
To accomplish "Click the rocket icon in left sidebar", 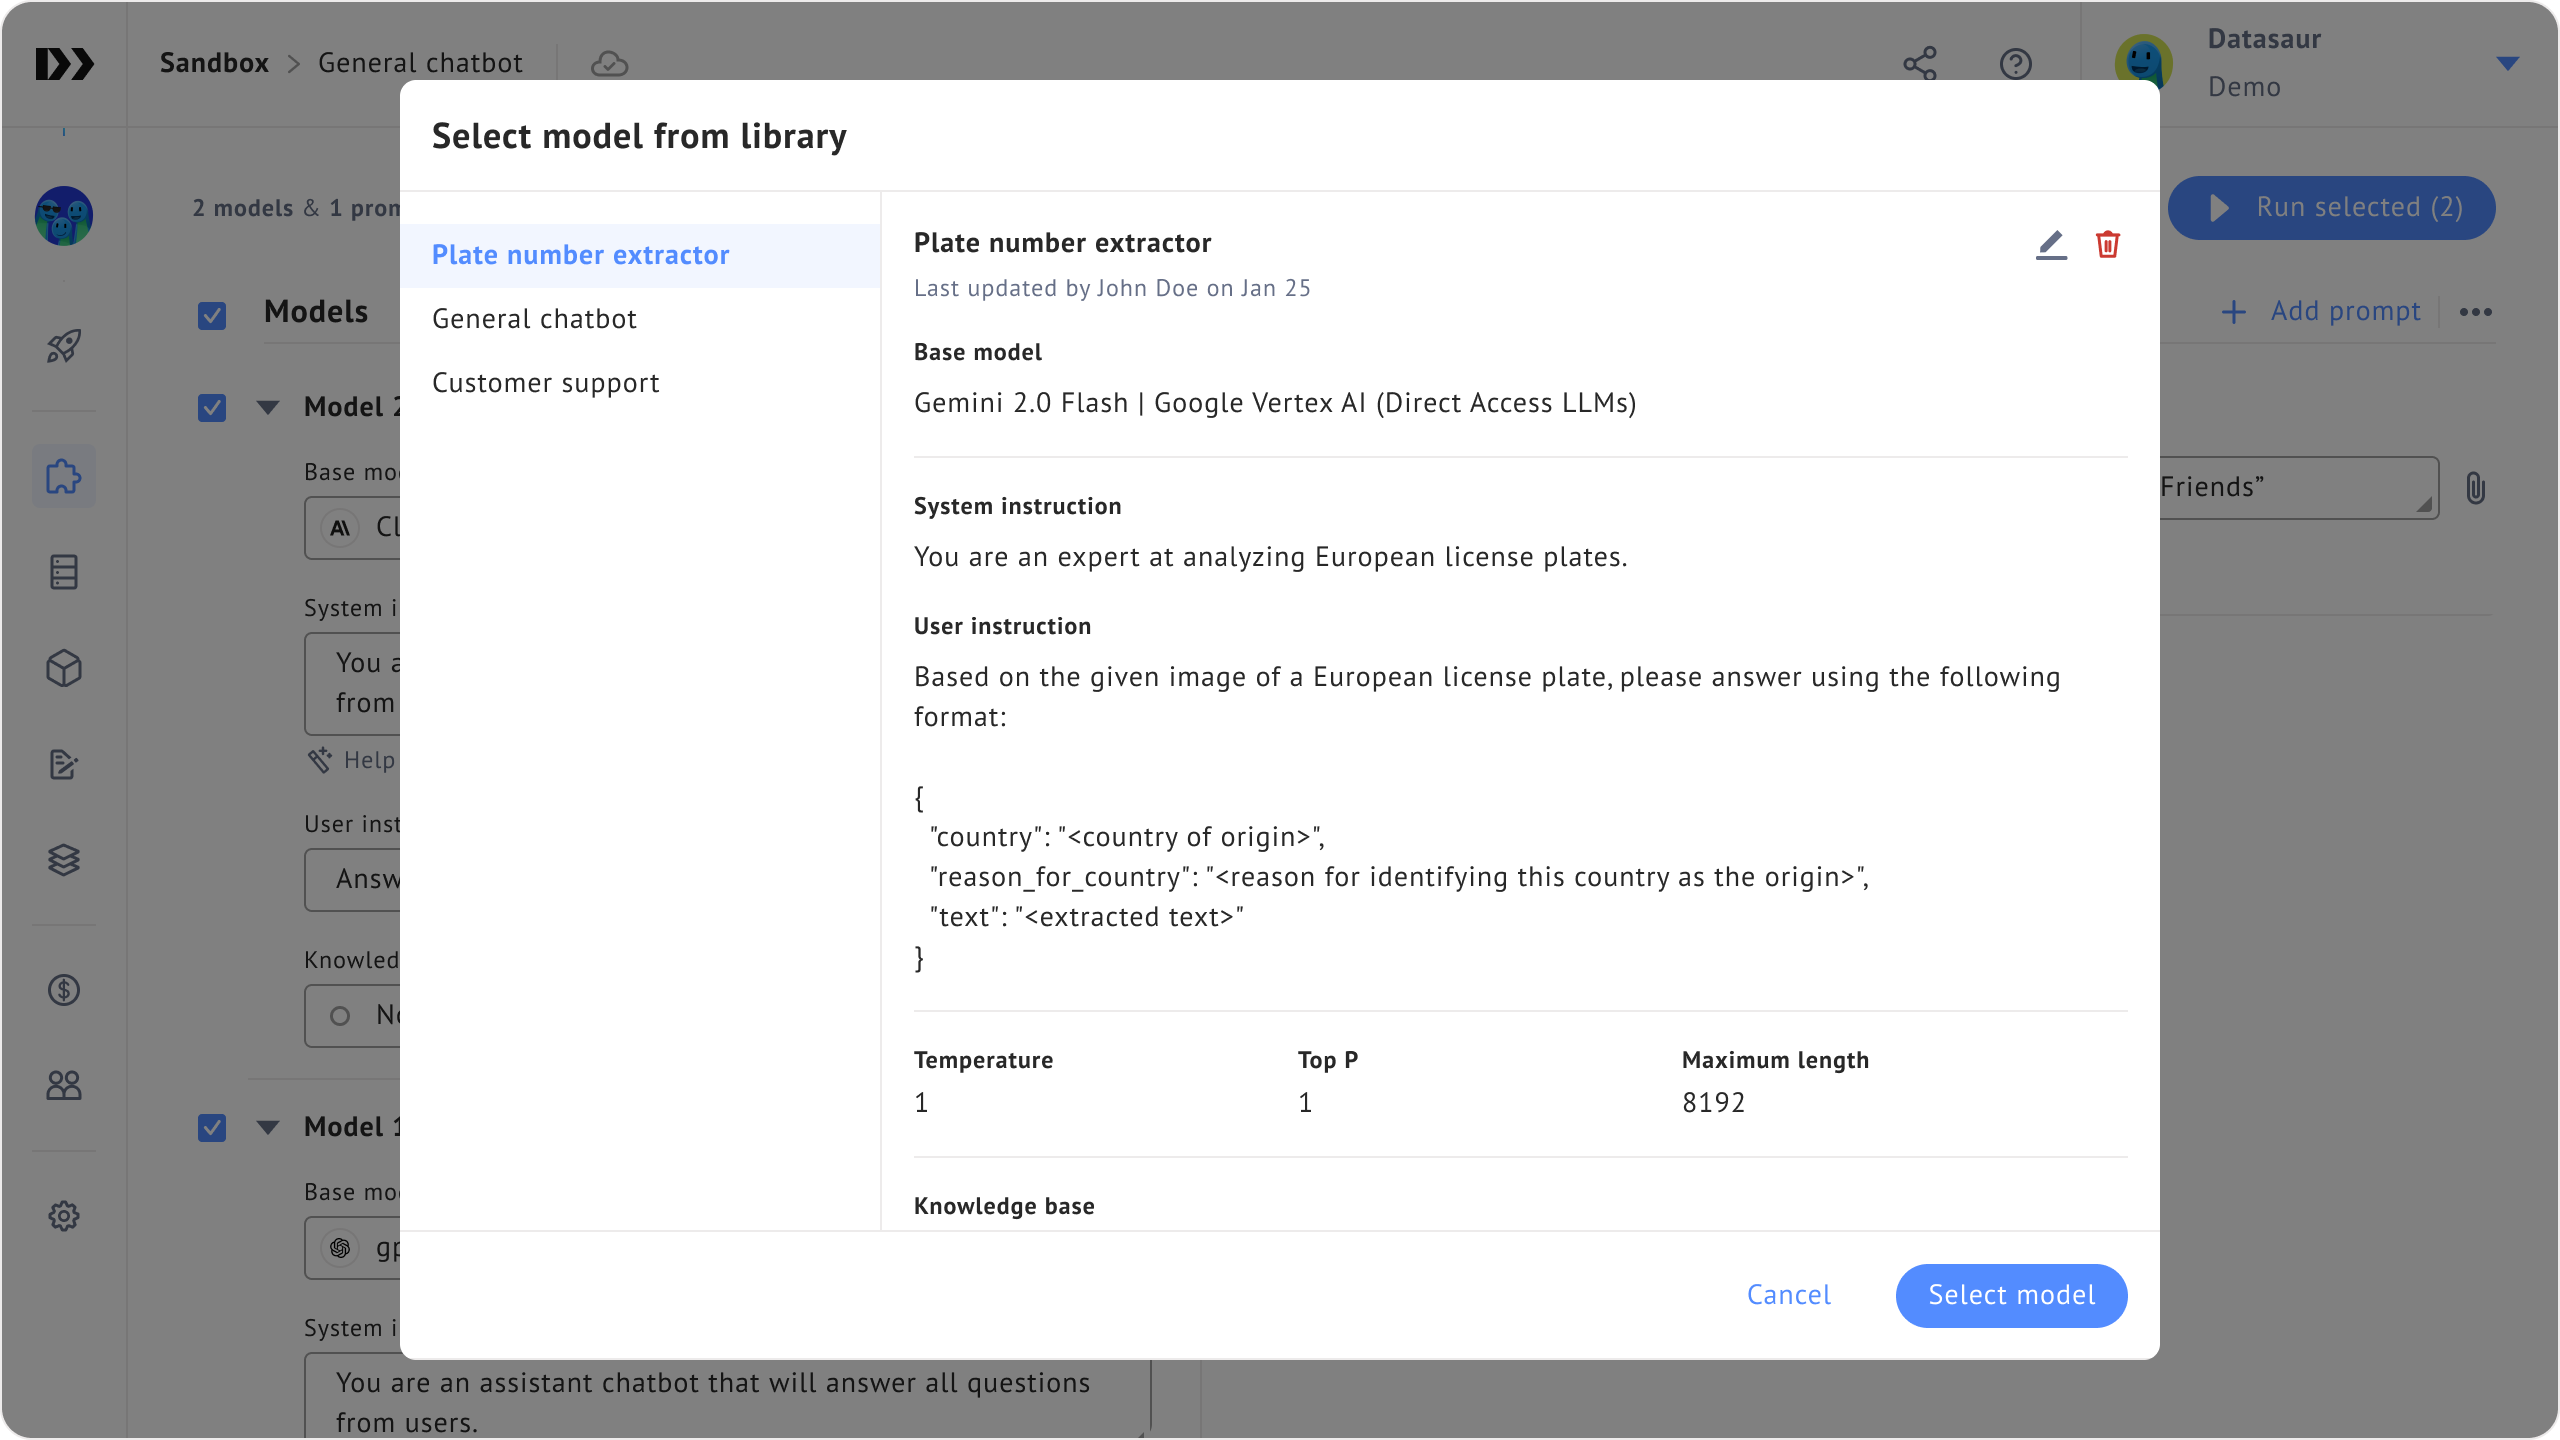I will click(x=64, y=347).
